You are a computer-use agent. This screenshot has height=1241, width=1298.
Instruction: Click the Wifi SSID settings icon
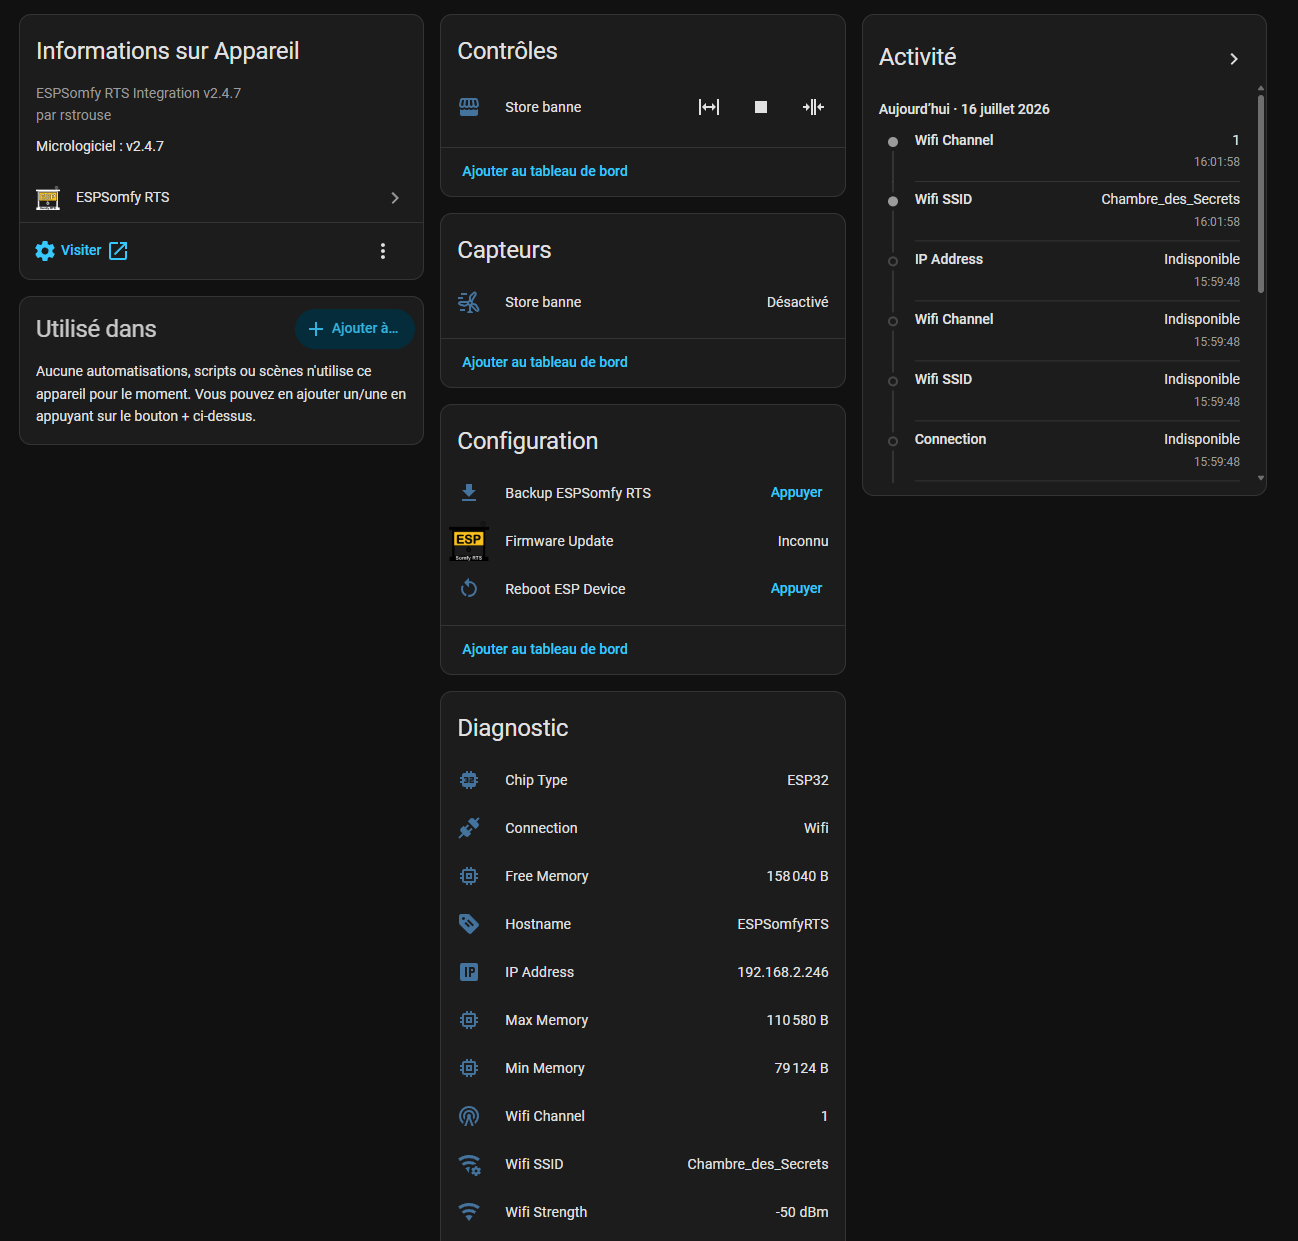[x=469, y=1164]
